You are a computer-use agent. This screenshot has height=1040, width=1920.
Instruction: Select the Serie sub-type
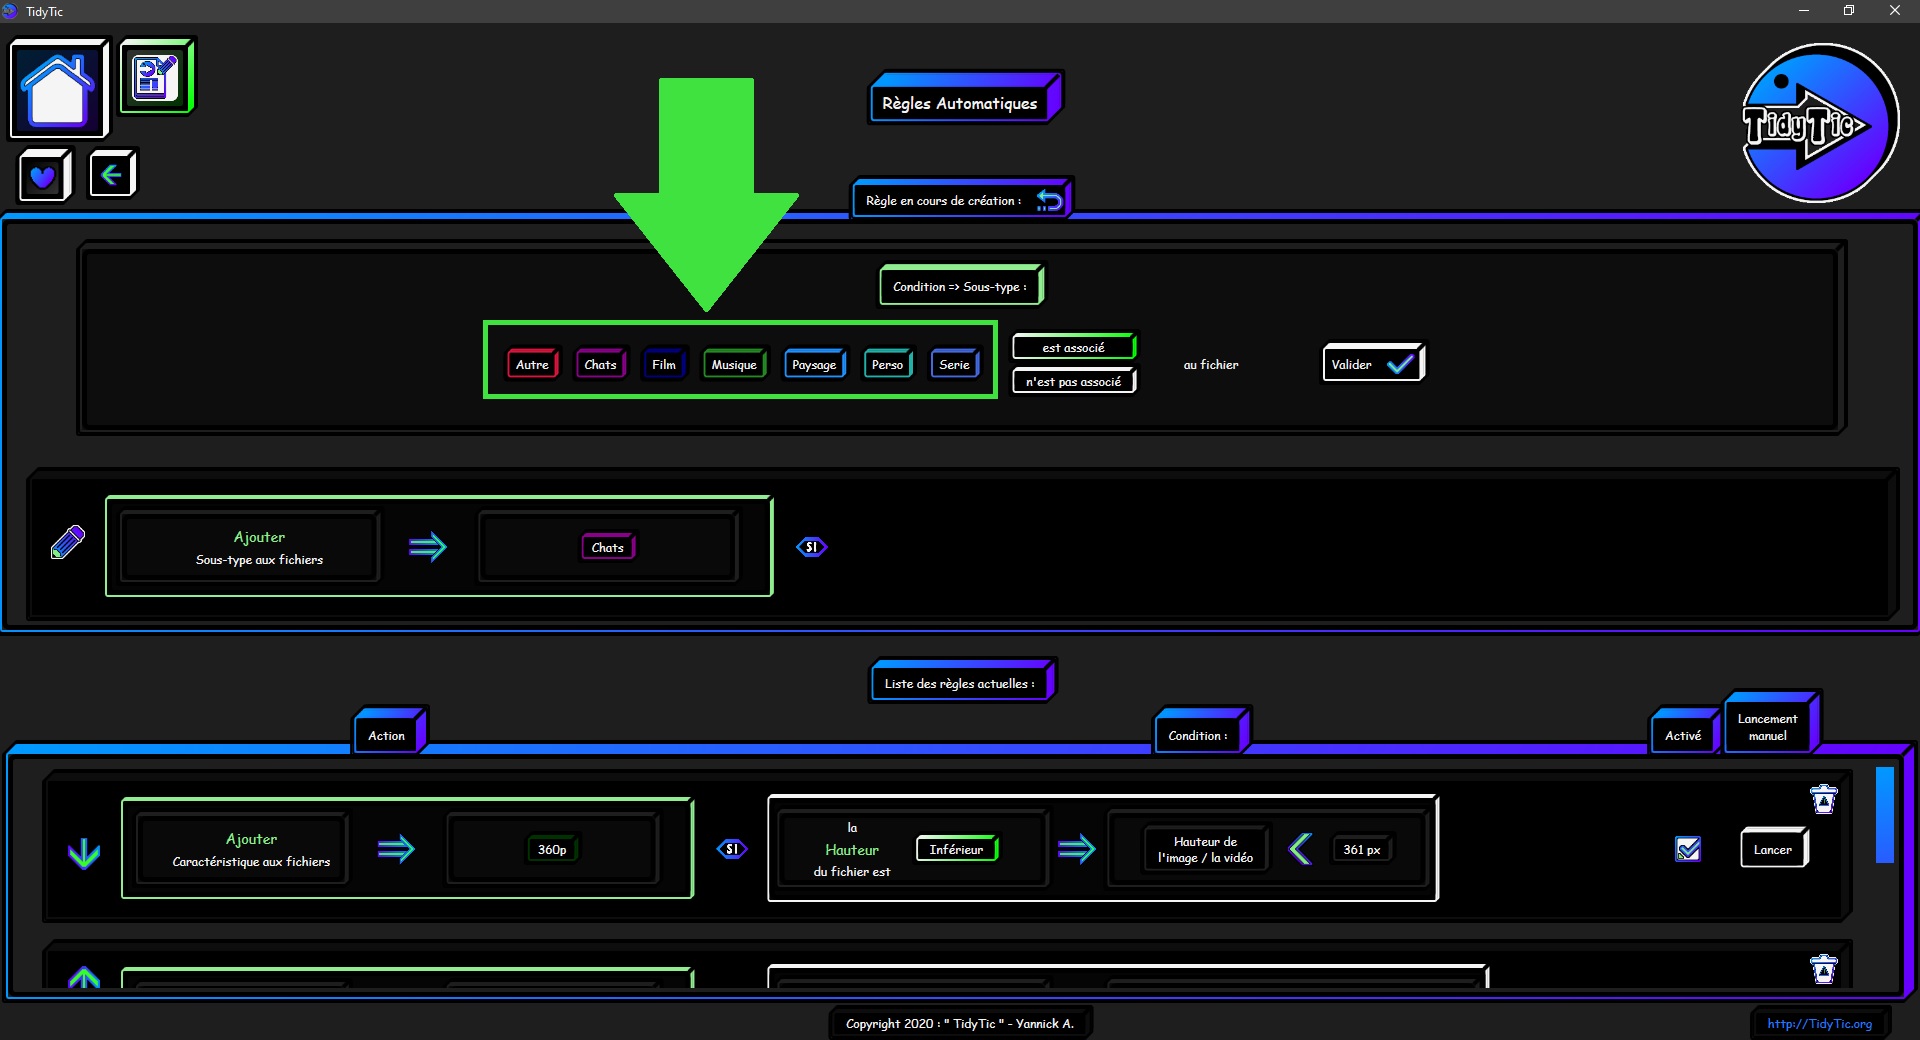pos(955,364)
